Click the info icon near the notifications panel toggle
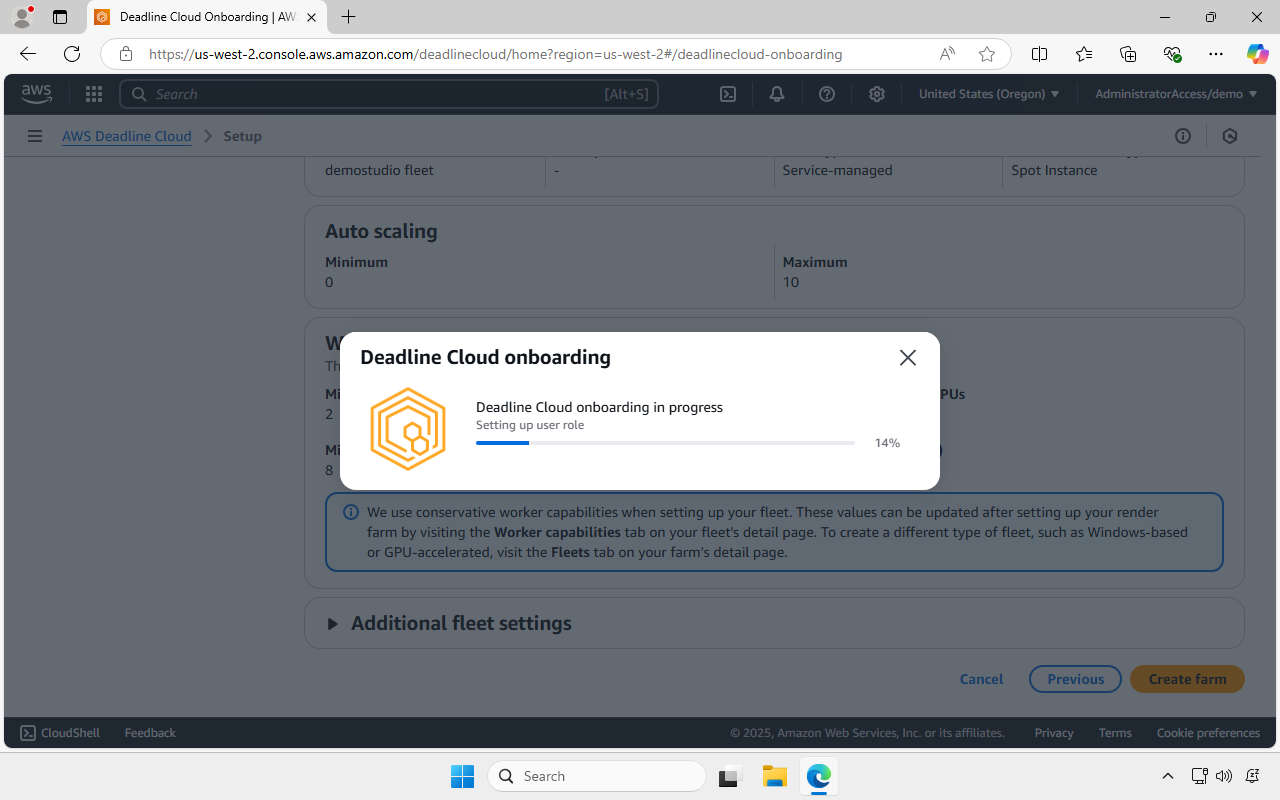 click(x=1183, y=135)
